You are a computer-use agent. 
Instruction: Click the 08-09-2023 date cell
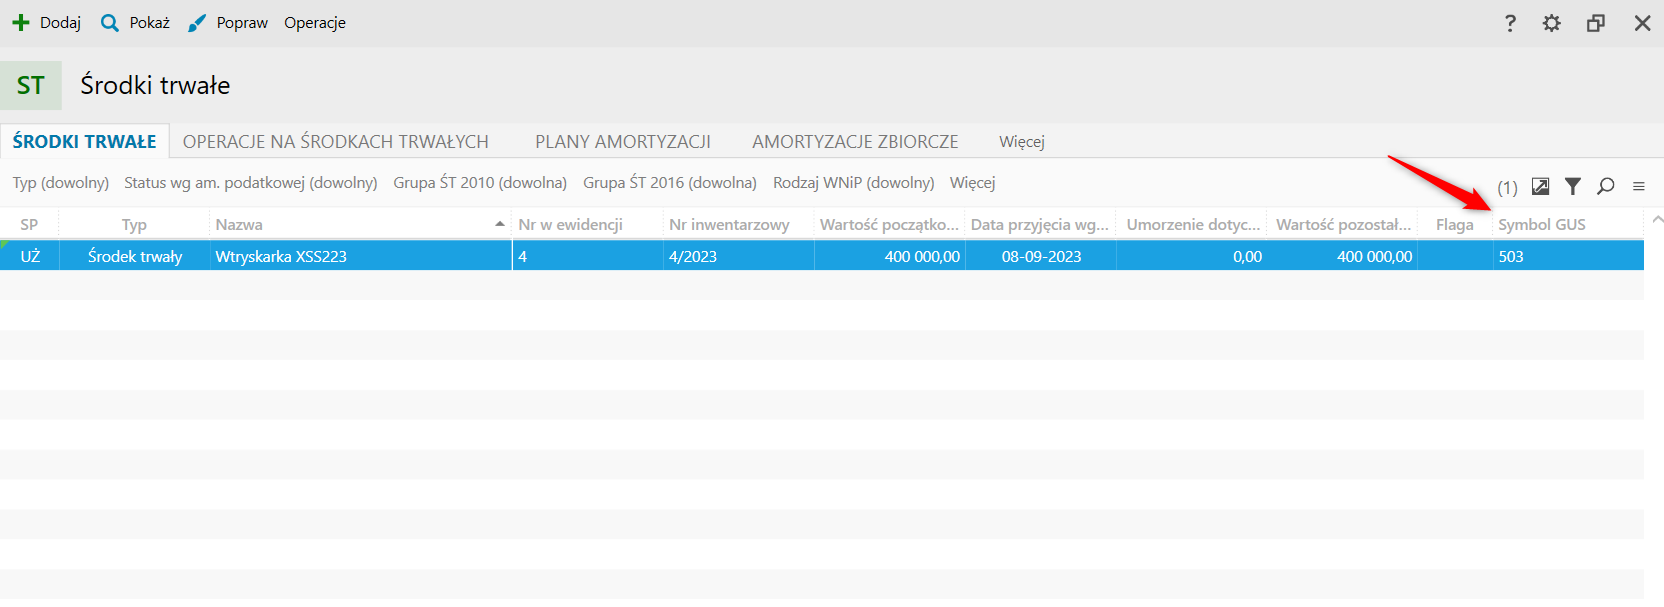tap(1041, 256)
